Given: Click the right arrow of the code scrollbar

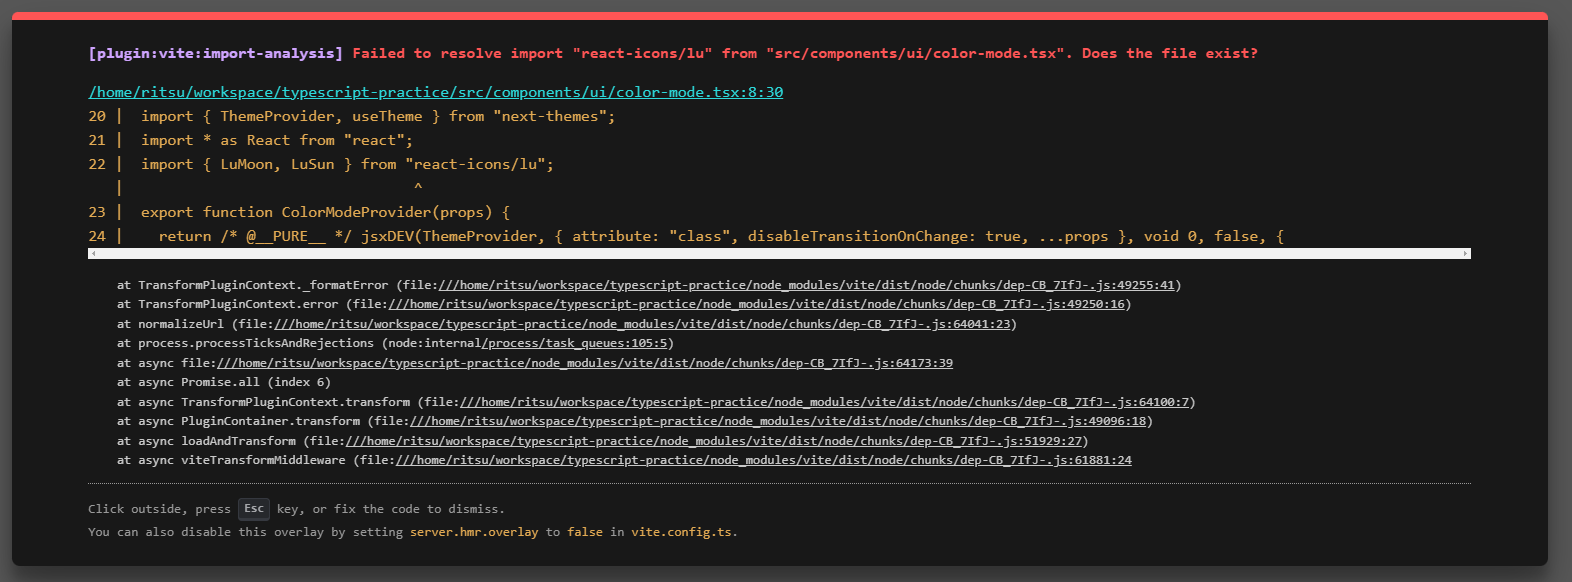Looking at the screenshot, I should pos(1466,254).
